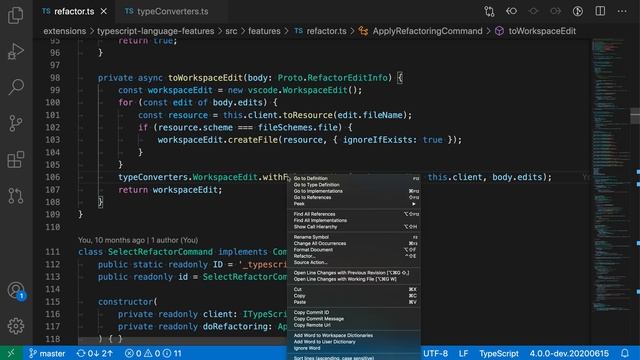This screenshot has height=360, width=640.
Task: Close the refactor.ts tab
Action: point(104,11)
